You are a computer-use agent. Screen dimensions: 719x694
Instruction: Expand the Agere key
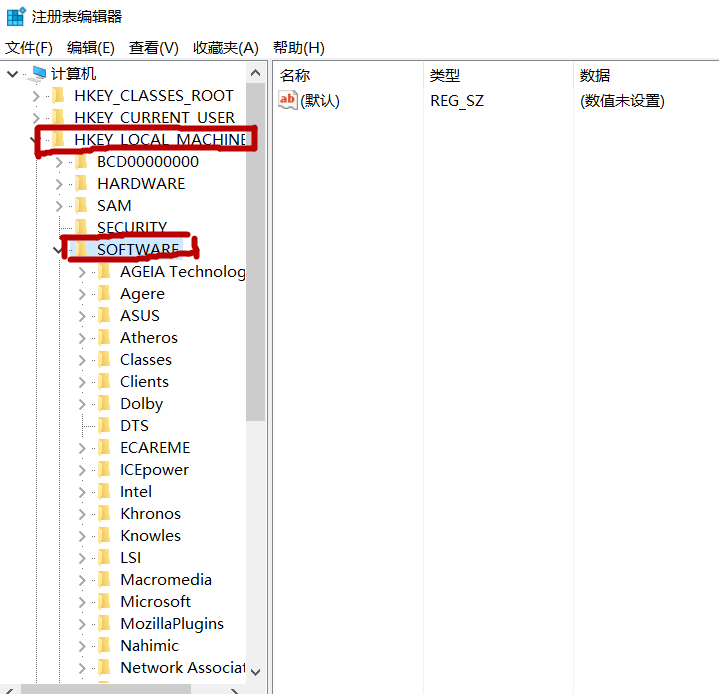click(x=82, y=294)
